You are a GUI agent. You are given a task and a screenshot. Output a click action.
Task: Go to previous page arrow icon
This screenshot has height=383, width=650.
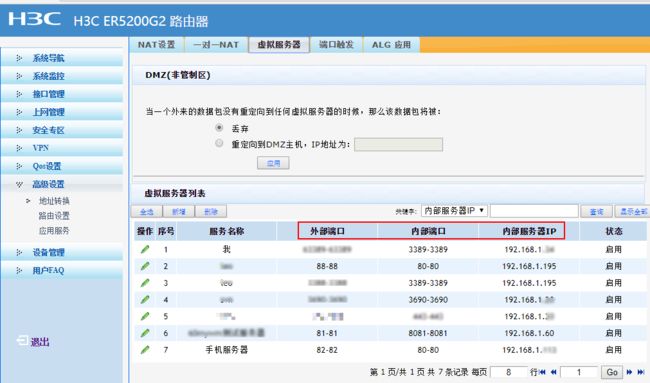(x=553, y=372)
